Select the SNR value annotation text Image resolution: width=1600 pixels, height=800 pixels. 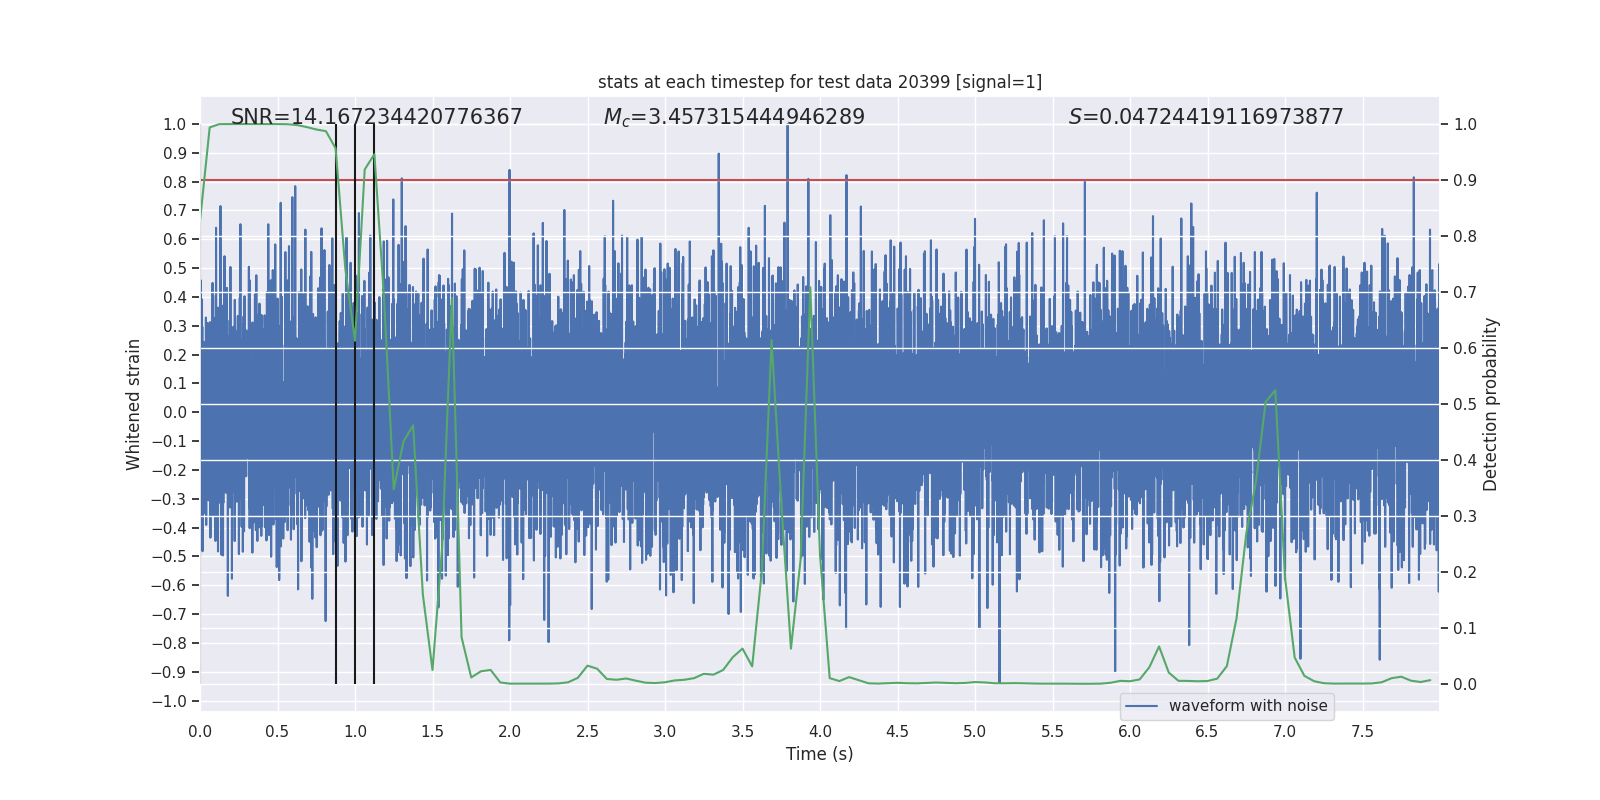tap(376, 117)
